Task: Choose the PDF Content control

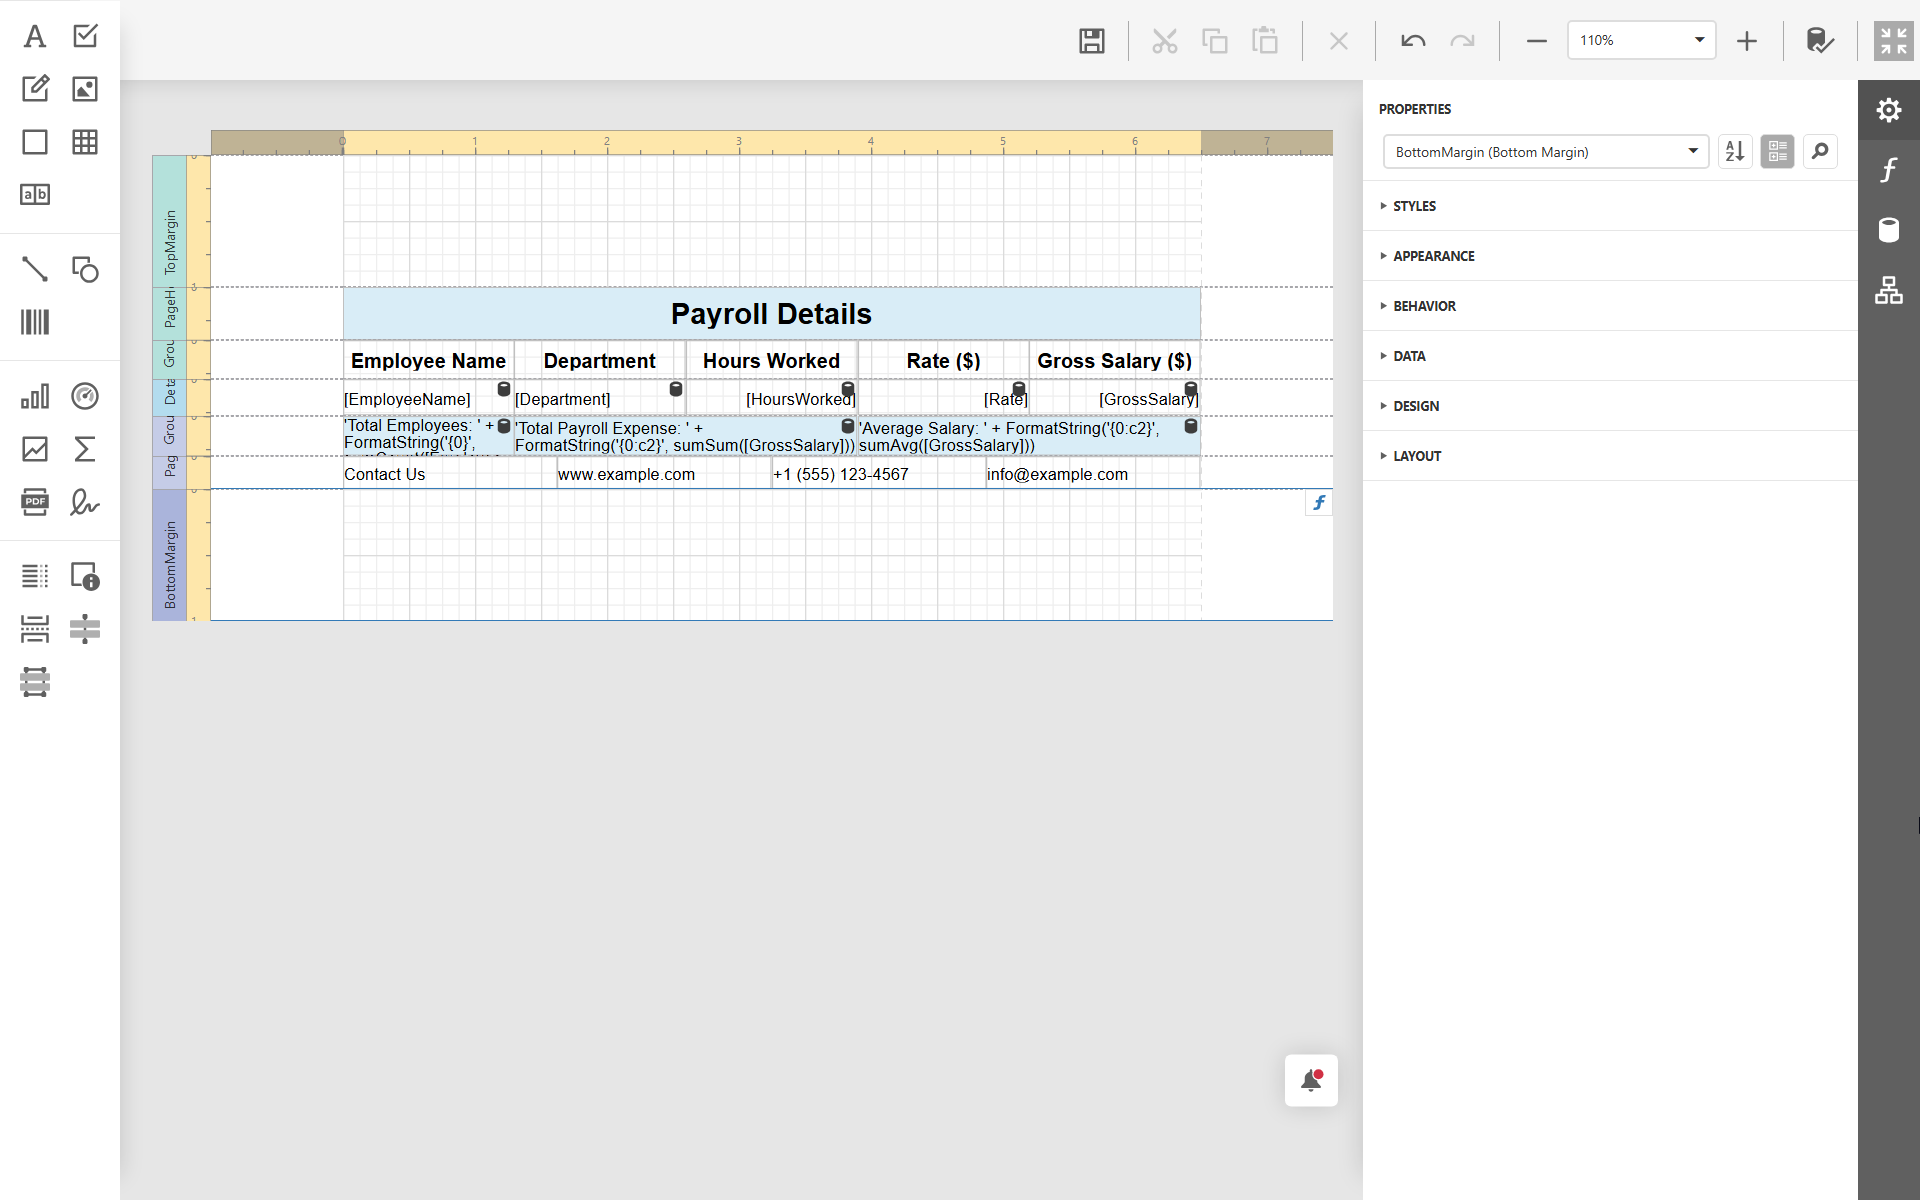Action: [x=35, y=502]
